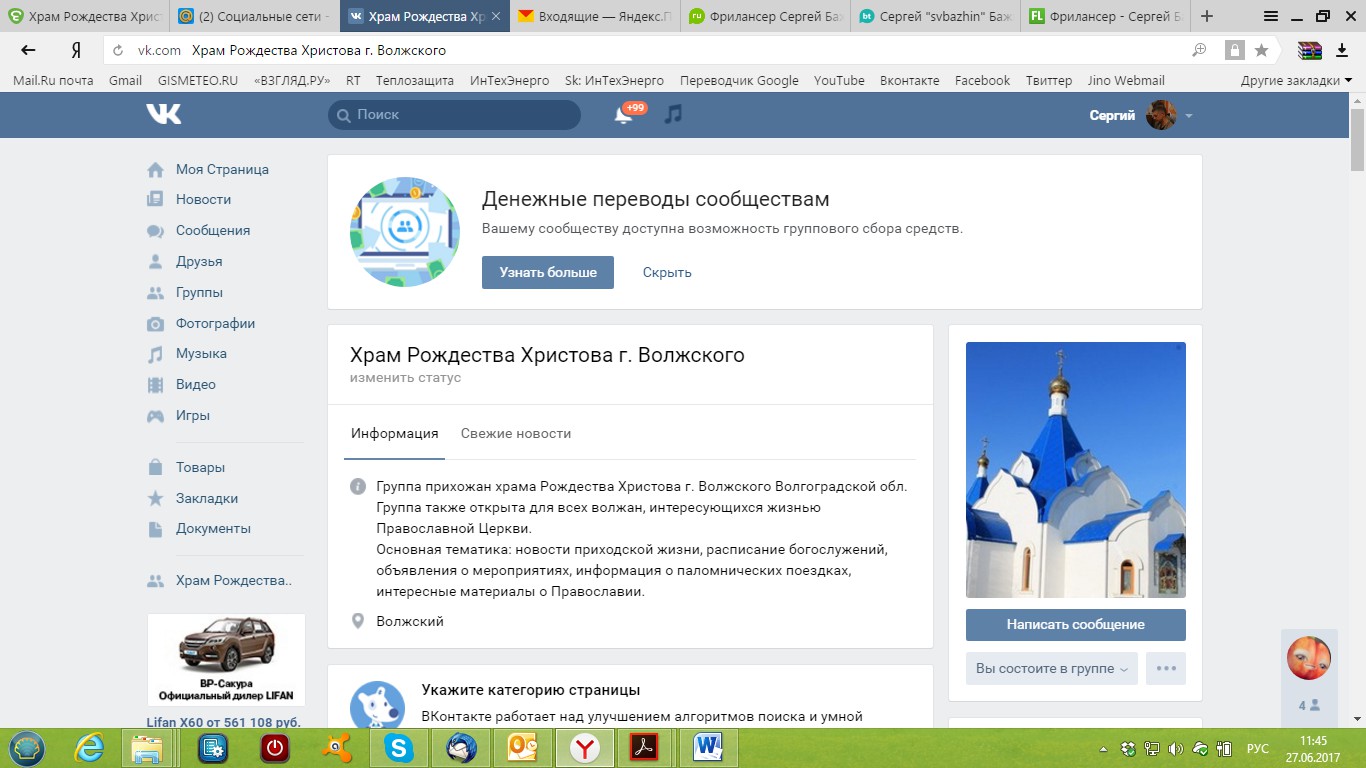Viewport: 1366px width, 768px height.
Task: Open the Facebook bookmark
Action: click(x=982, y=80)
